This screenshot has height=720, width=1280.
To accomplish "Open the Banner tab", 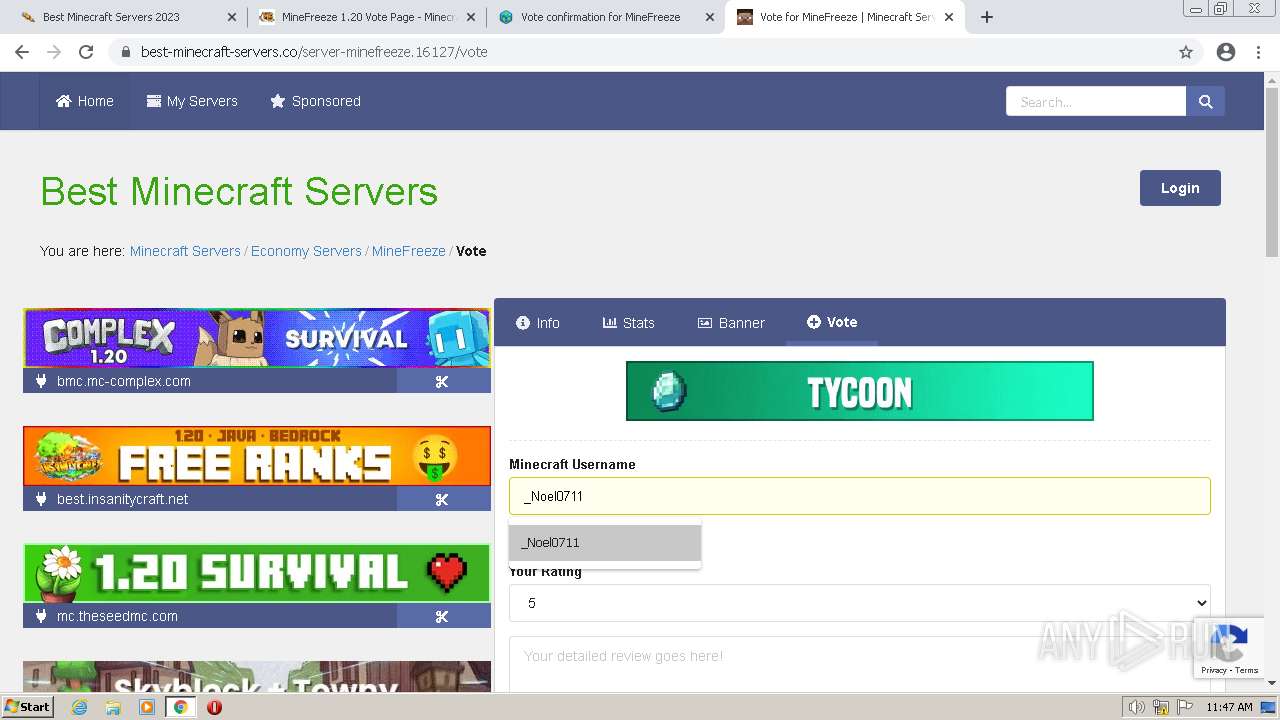I will [x=731, y=323].
